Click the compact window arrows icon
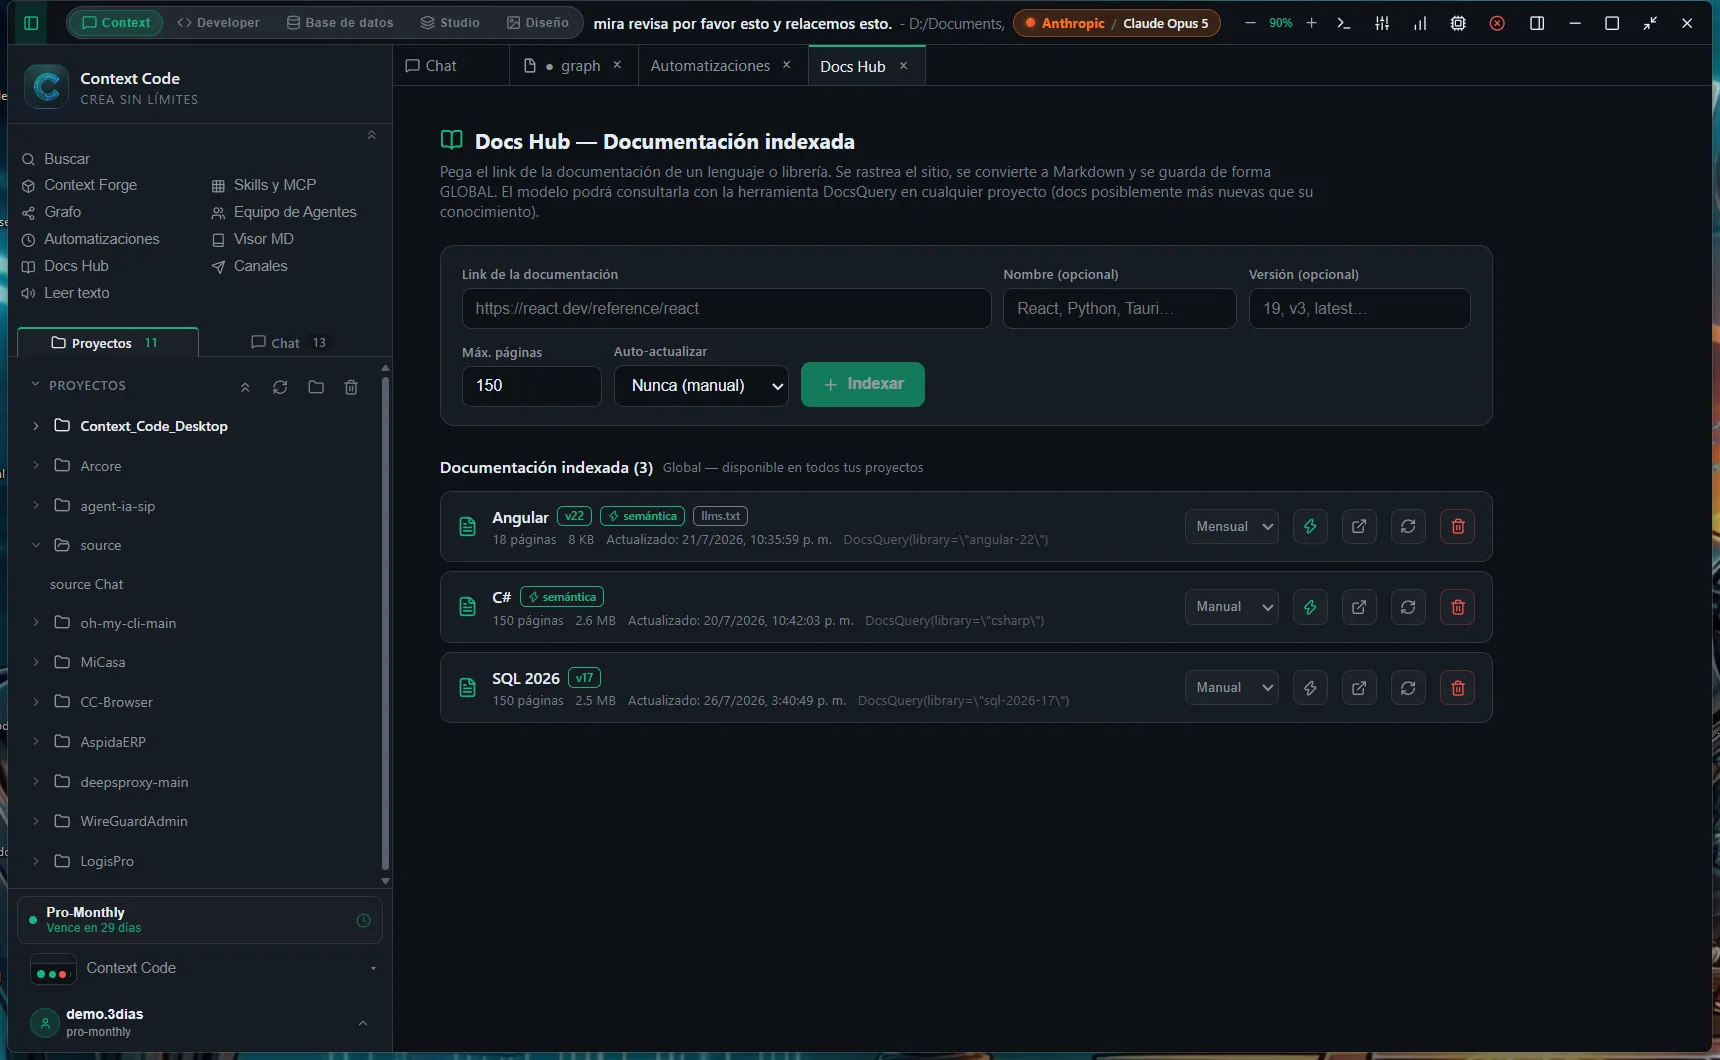The width and height of the screenshot is (1720, 1060). coord(1650,23)
